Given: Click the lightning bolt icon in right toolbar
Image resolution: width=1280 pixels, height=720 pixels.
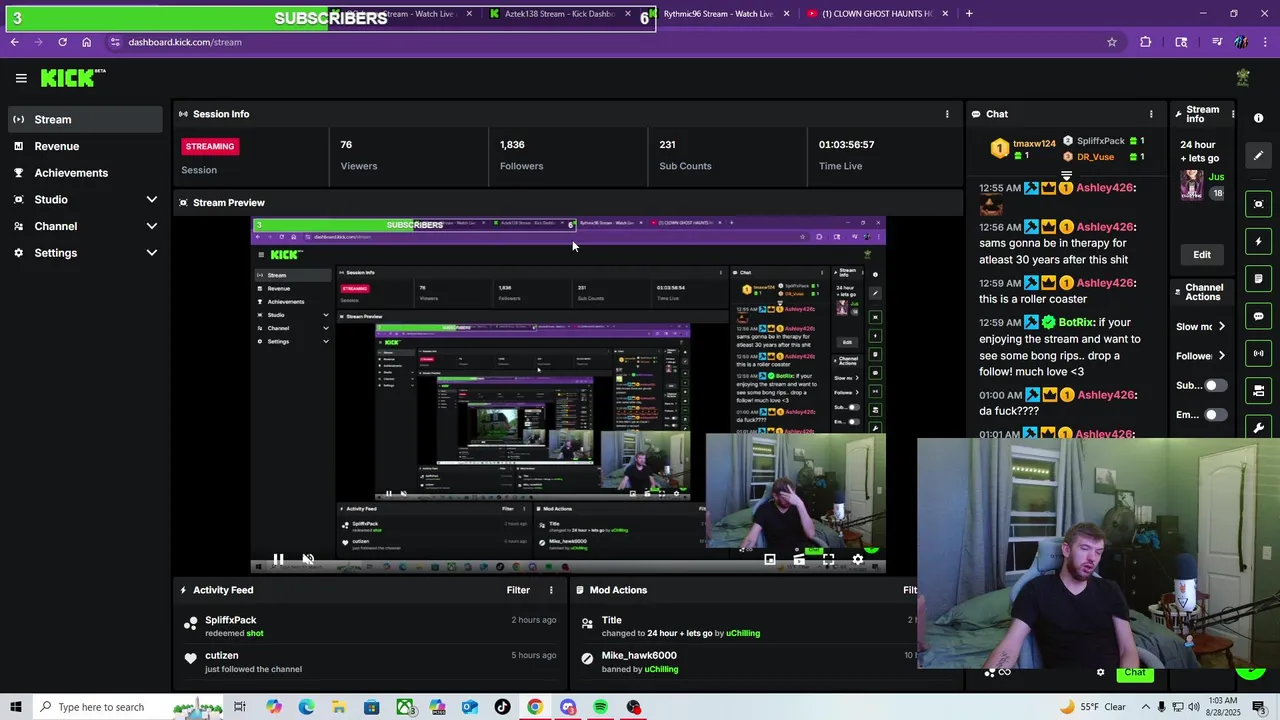Looking at the screenshot, I should [1258, 241].
